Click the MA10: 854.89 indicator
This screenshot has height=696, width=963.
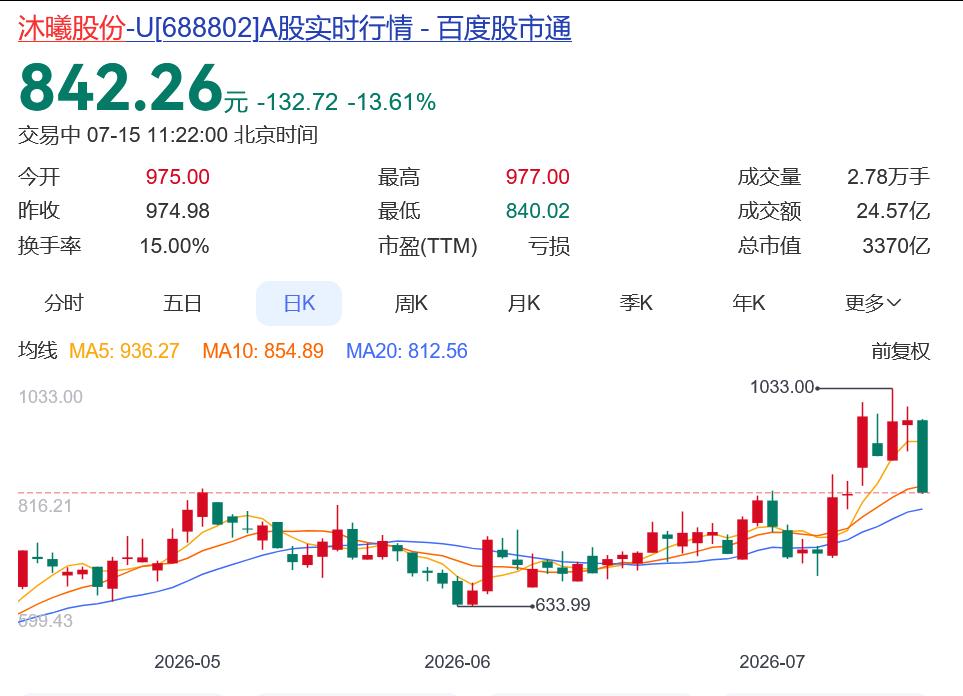263,351
